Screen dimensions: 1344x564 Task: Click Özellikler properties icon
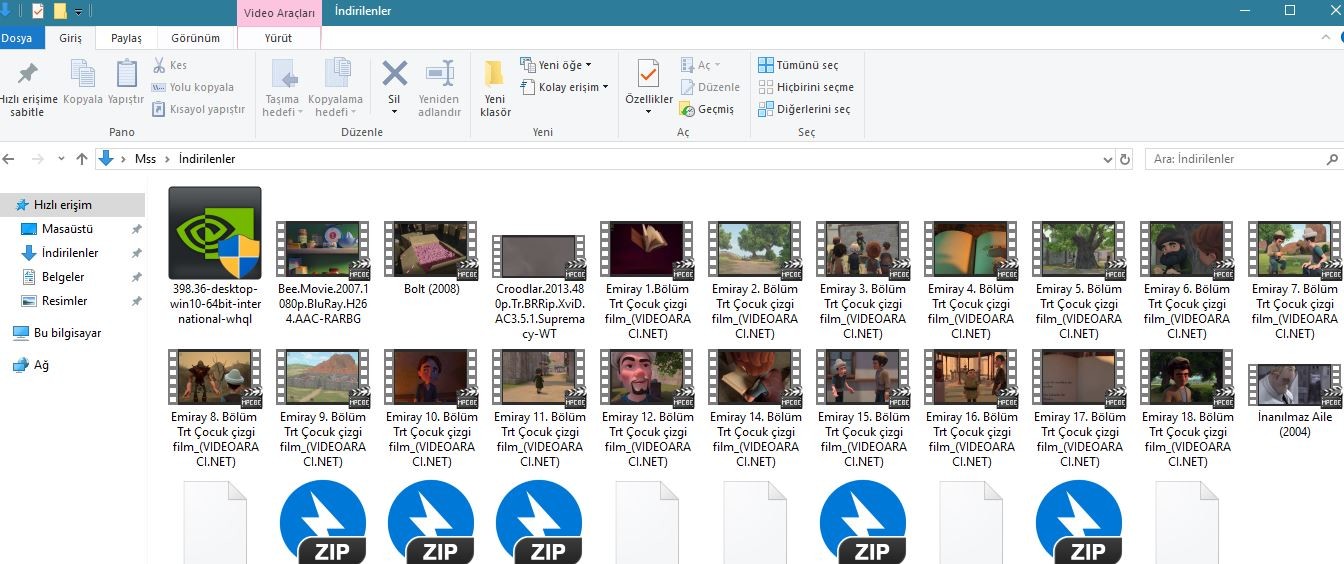tap(649, 88)
